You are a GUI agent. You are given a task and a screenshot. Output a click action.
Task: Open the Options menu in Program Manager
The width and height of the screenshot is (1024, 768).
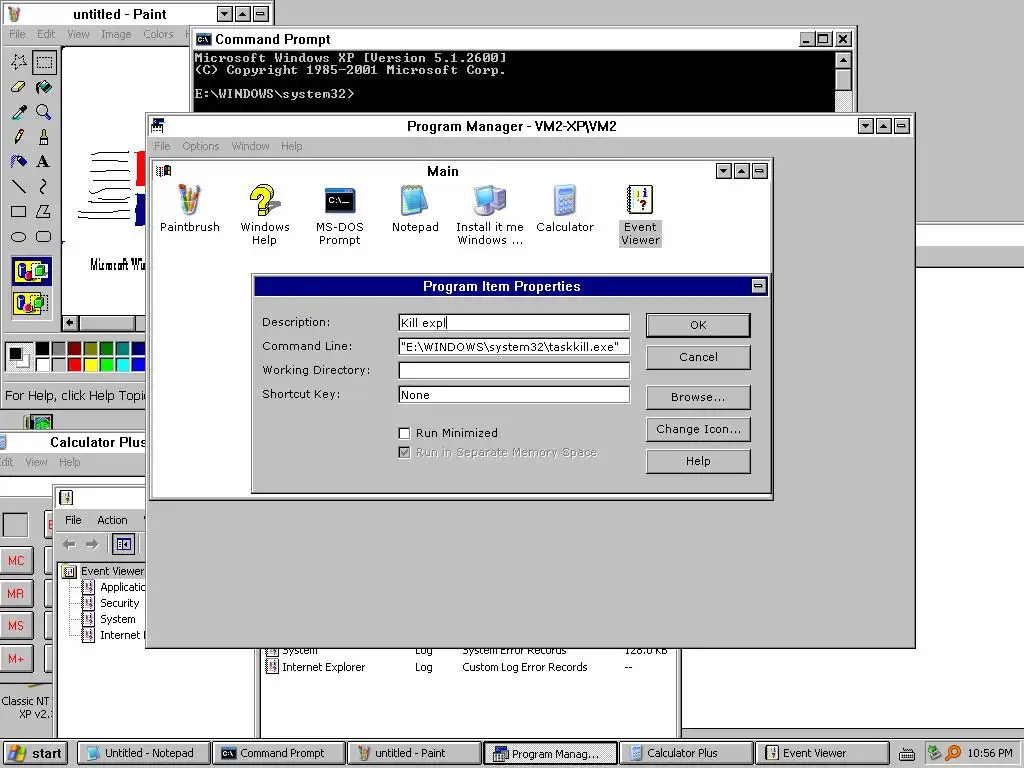(x=200, y=146)
